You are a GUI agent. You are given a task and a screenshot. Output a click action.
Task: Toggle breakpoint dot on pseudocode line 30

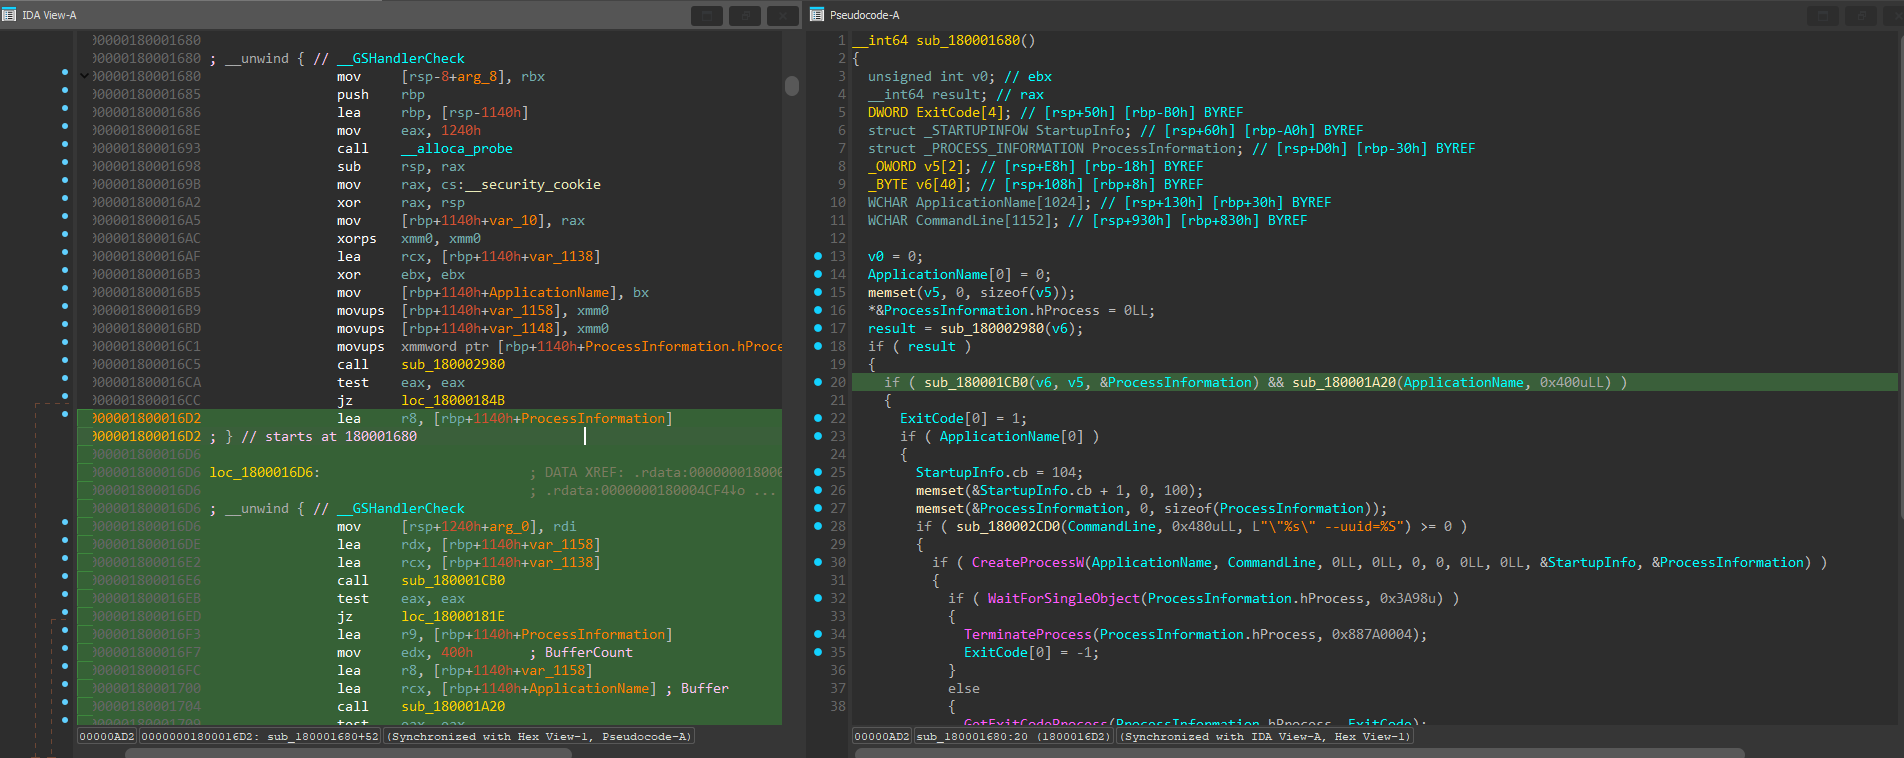pyautogui.click(x=818, y=562)
